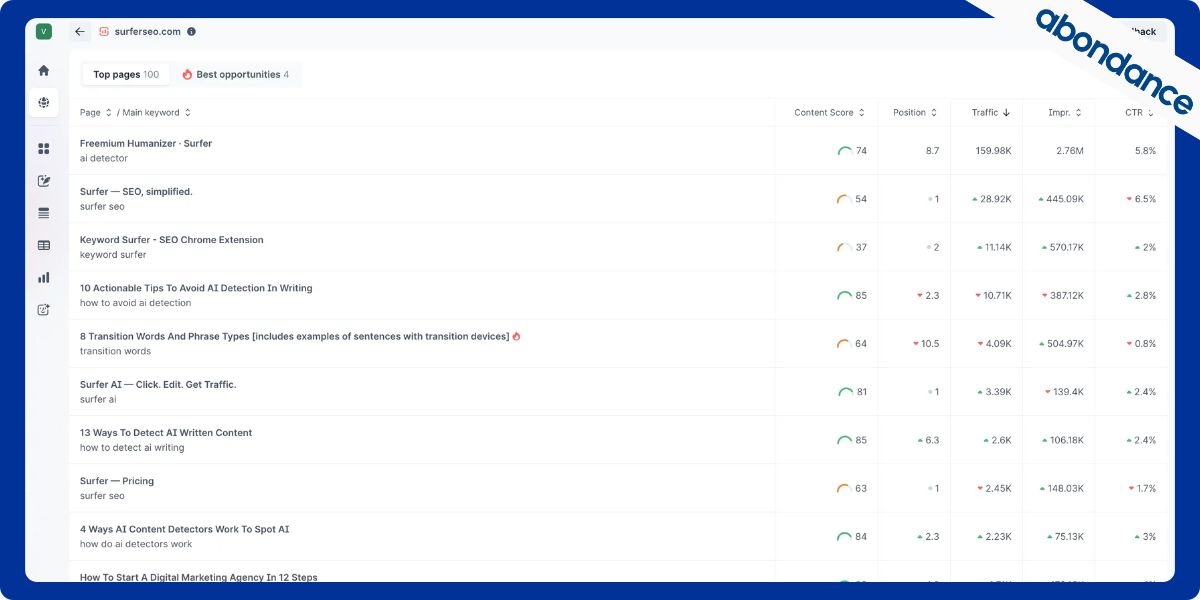The width and height of the screenshot is (1200, 600).
Task: Open Freemium Humanizer · Surfer page
Action: click(146, 143)
